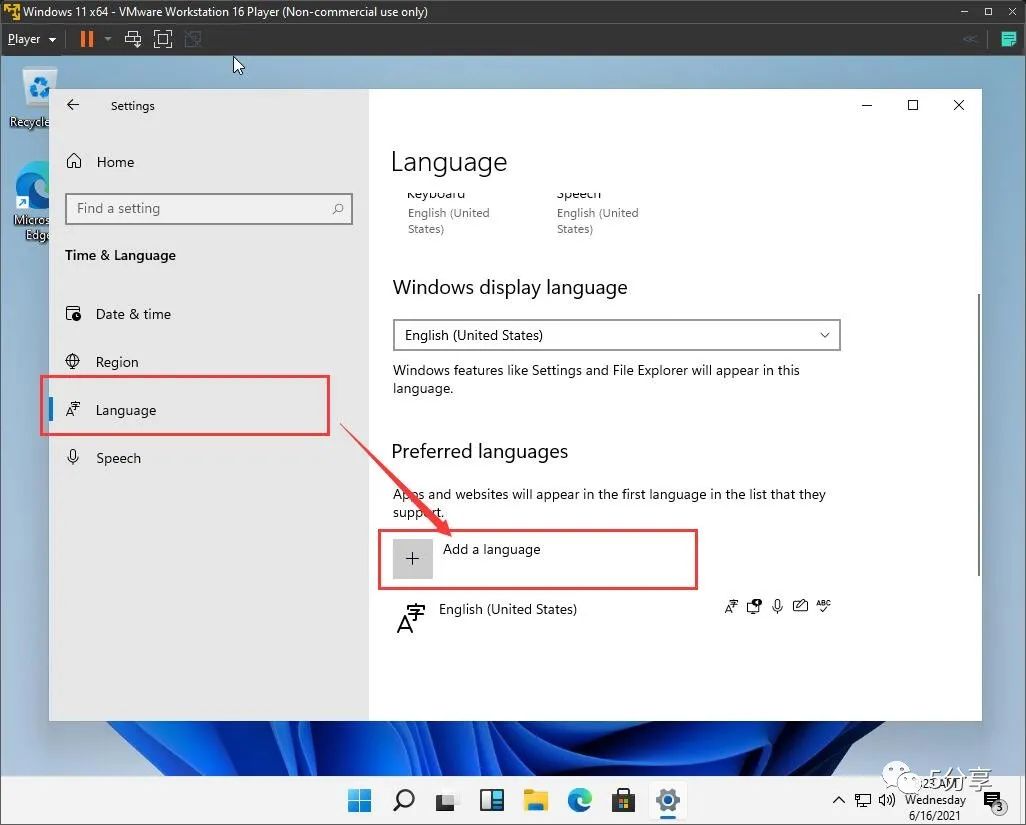Click the Keyboard English (United States) tile
1026x825 pixels.
[448, 214]
